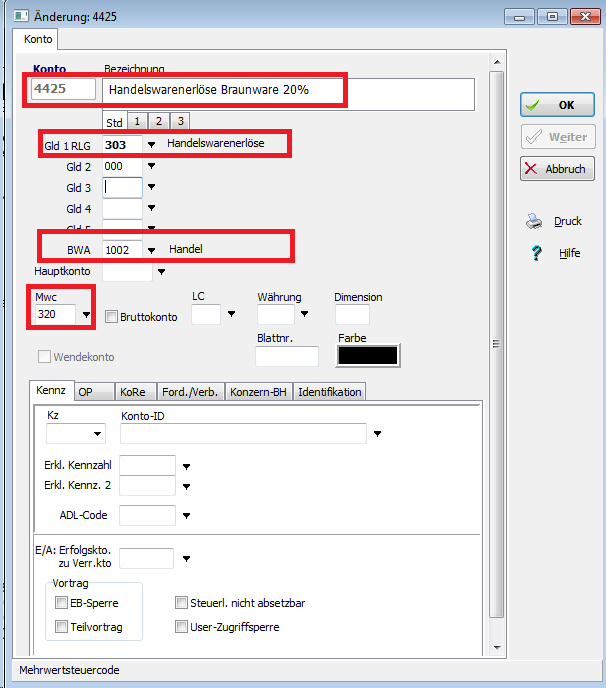
Task: Click into the Konto-ID input field
Action: click(x=243, y=434)
